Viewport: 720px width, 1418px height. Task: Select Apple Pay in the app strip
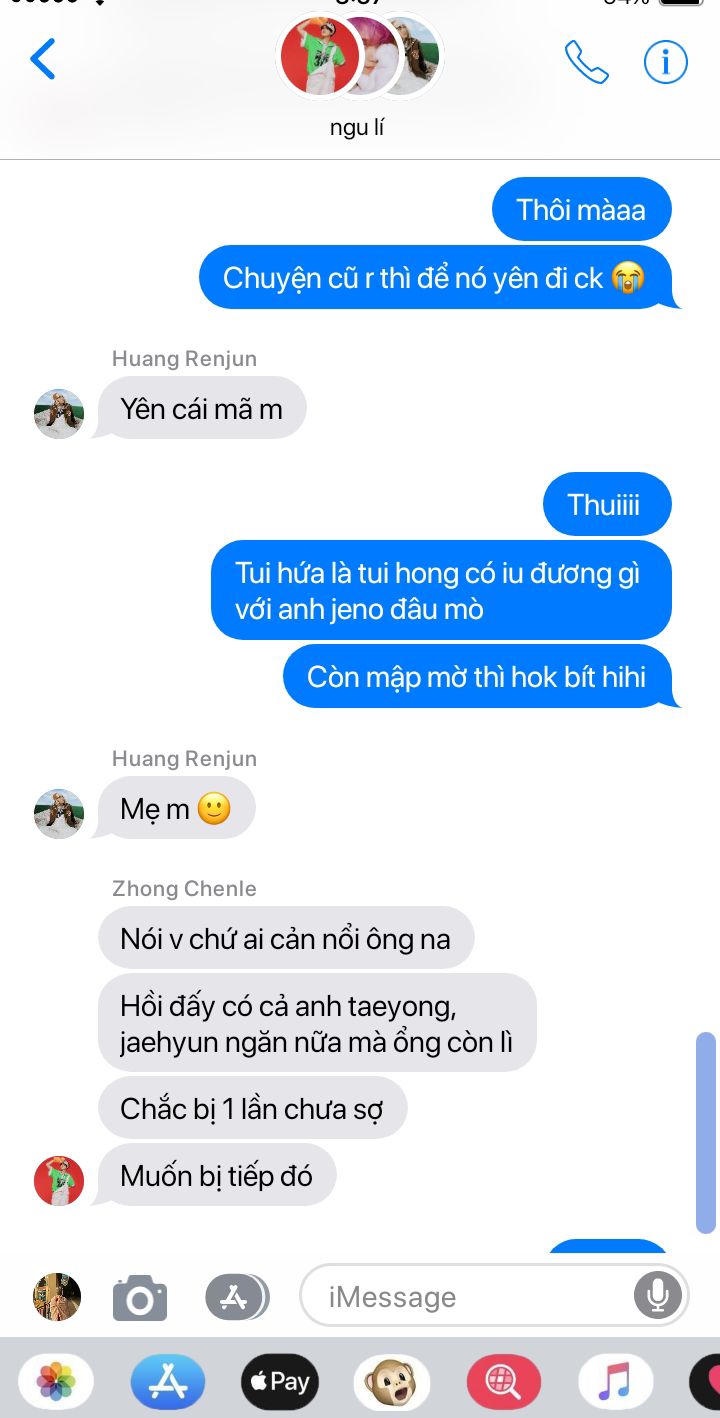(x=280, y=1382)
